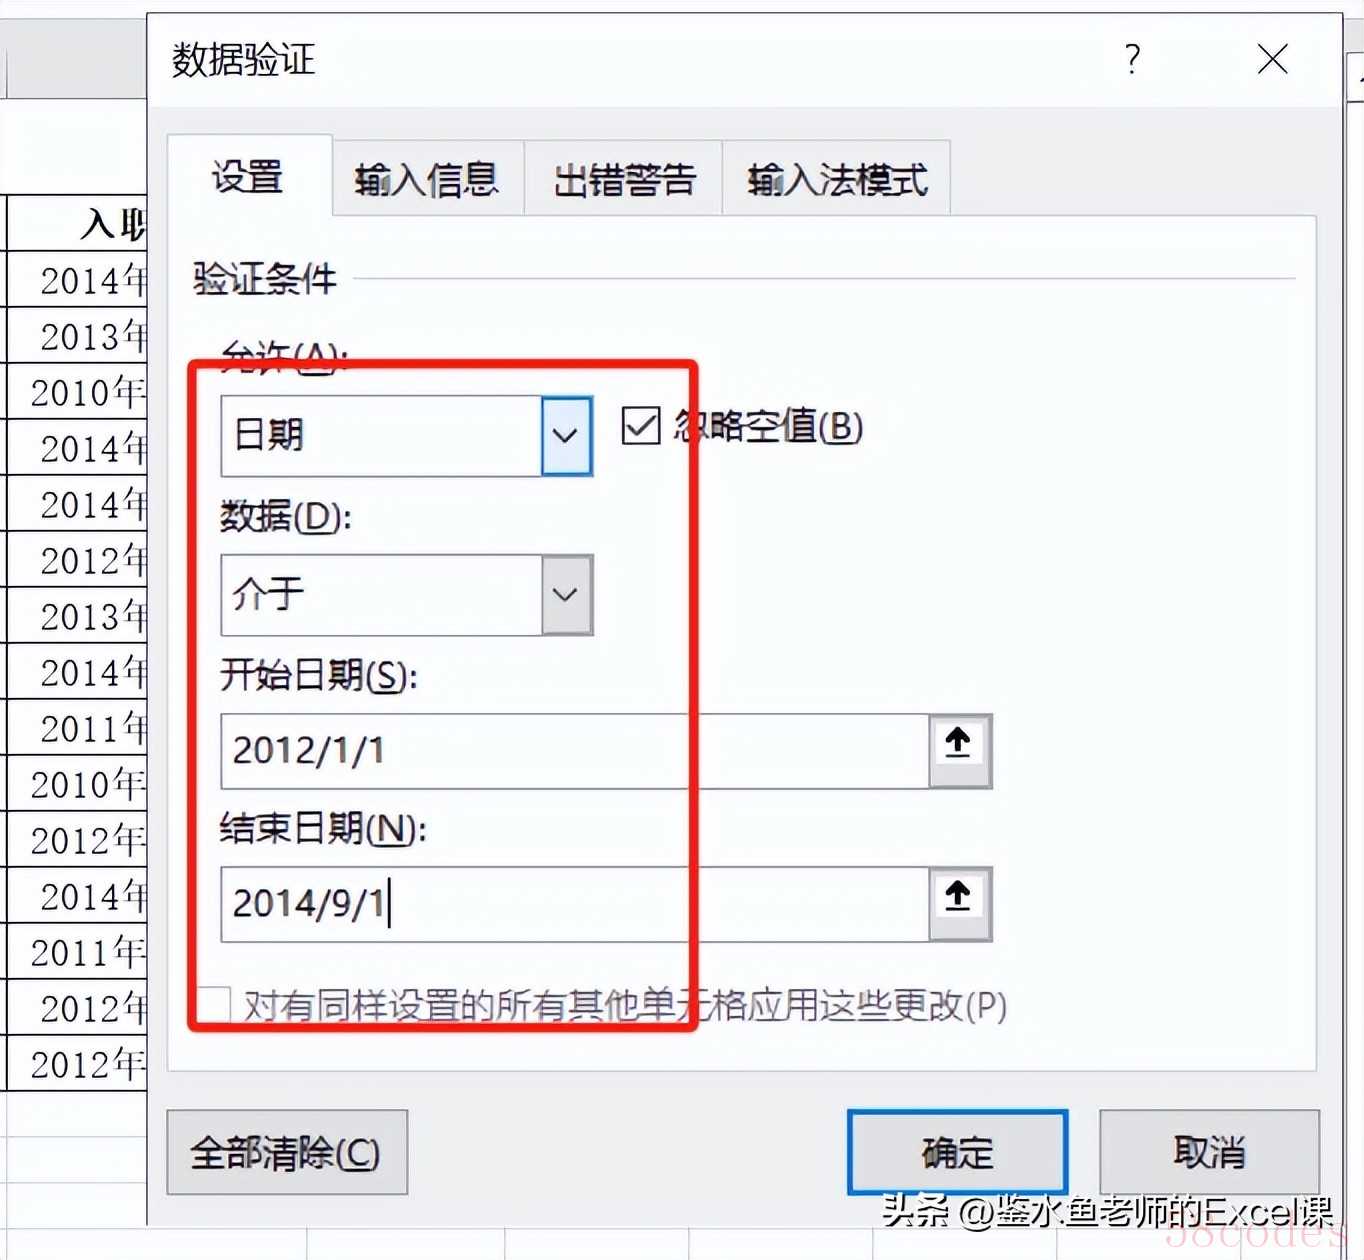Select the 设置 tab

248,177
